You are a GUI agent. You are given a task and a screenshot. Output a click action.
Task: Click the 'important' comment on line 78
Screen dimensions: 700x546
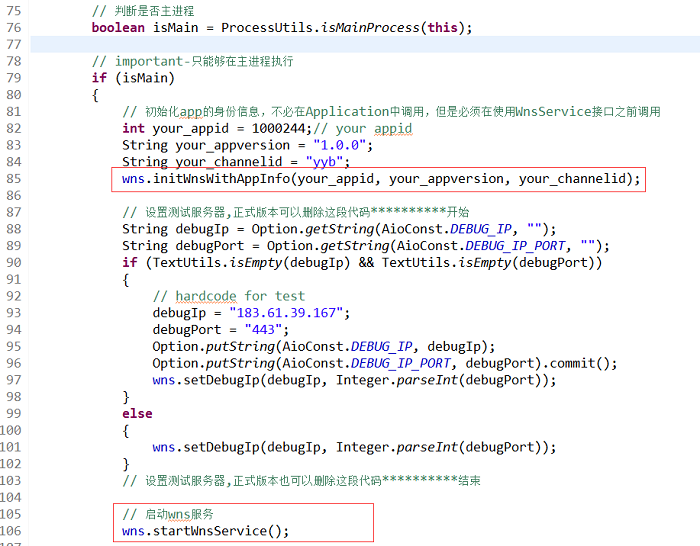tap(192, 61)
